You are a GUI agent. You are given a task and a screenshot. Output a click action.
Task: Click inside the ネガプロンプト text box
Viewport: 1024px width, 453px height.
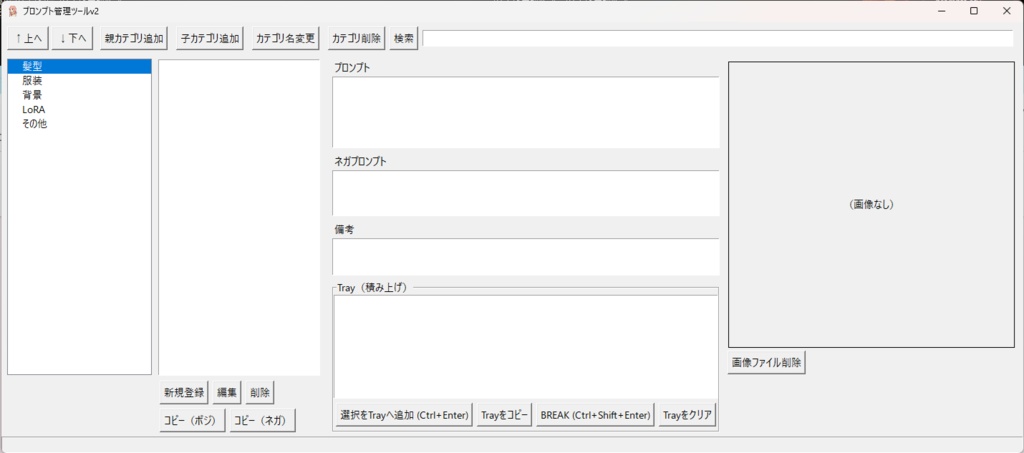point(526,193)
